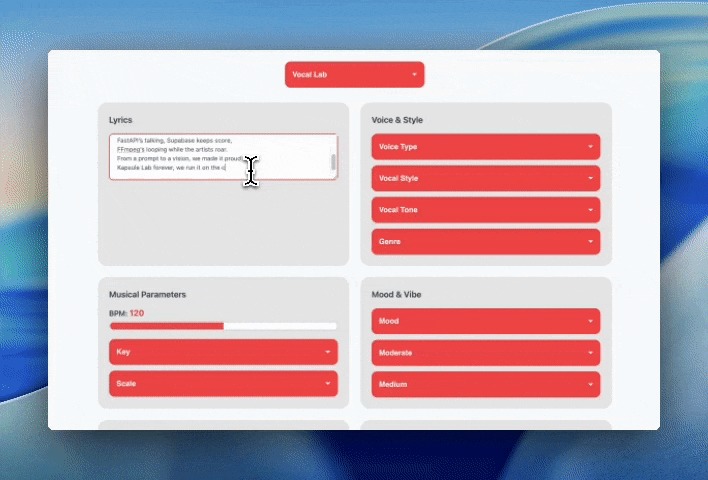The width and height of the screenshot is (708, 480).
Task: Select a Mood from the dropdown
Action: click(486, 321)
